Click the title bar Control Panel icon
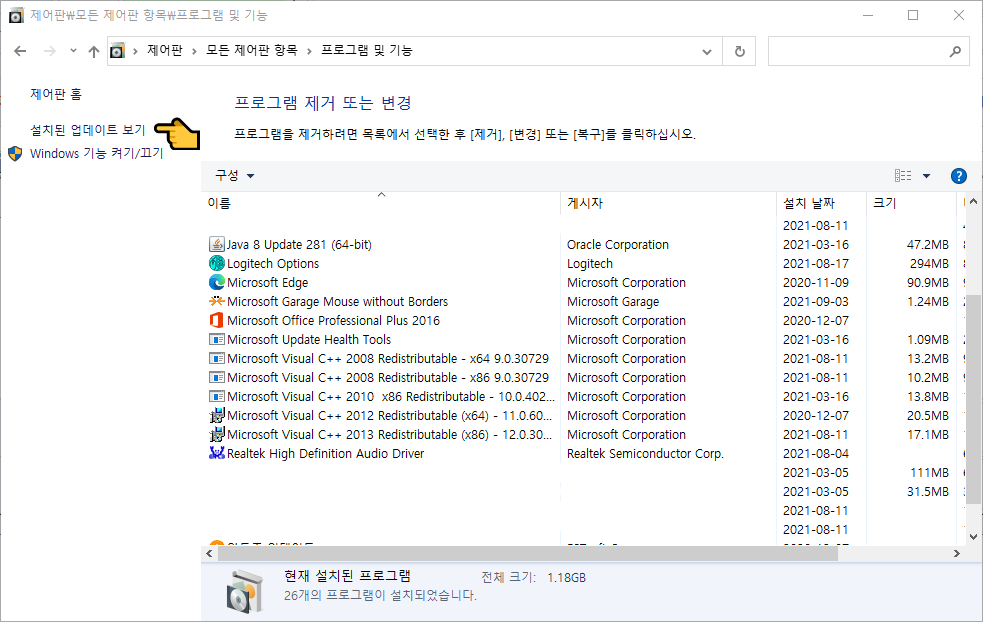 (16, 15)
